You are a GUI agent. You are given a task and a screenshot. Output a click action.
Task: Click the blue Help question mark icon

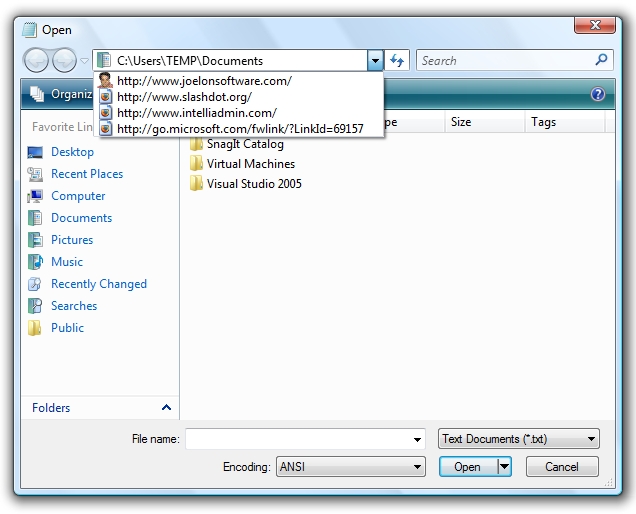[597, 94]
